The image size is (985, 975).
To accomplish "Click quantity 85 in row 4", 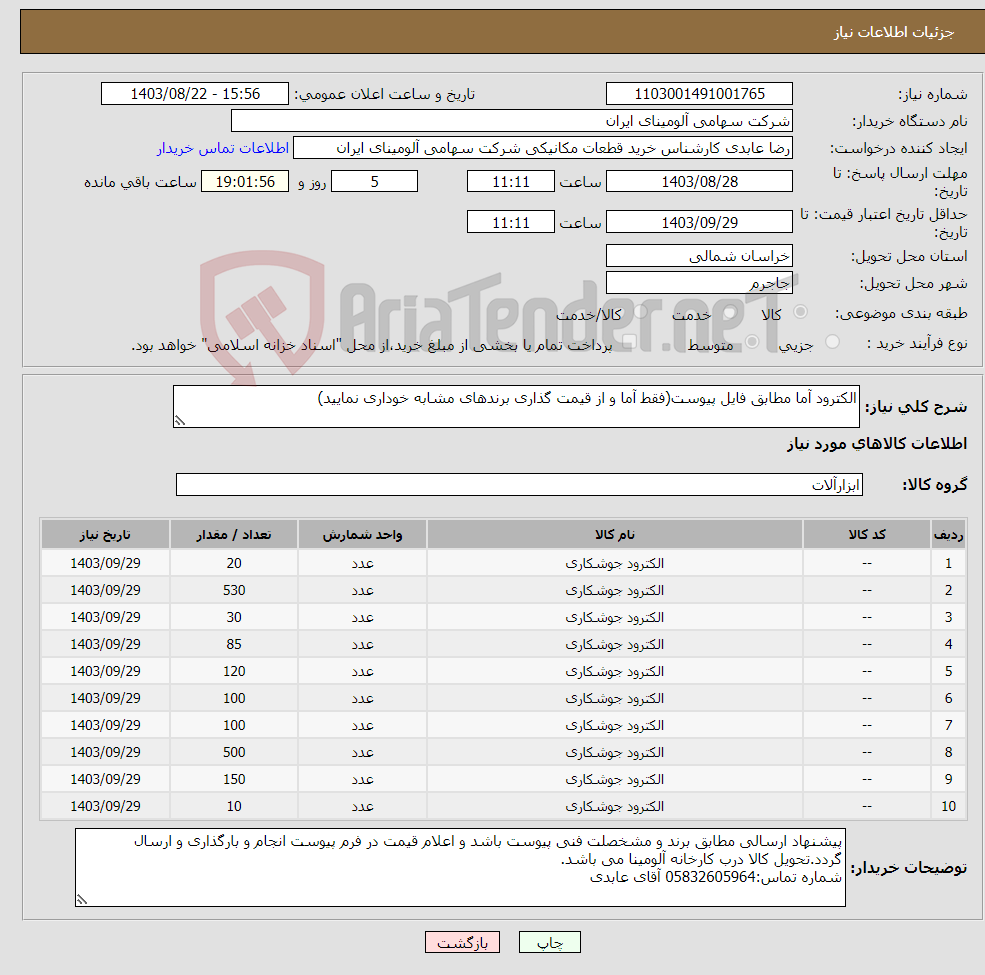I will pyautogui.click(x=234, y=644).
